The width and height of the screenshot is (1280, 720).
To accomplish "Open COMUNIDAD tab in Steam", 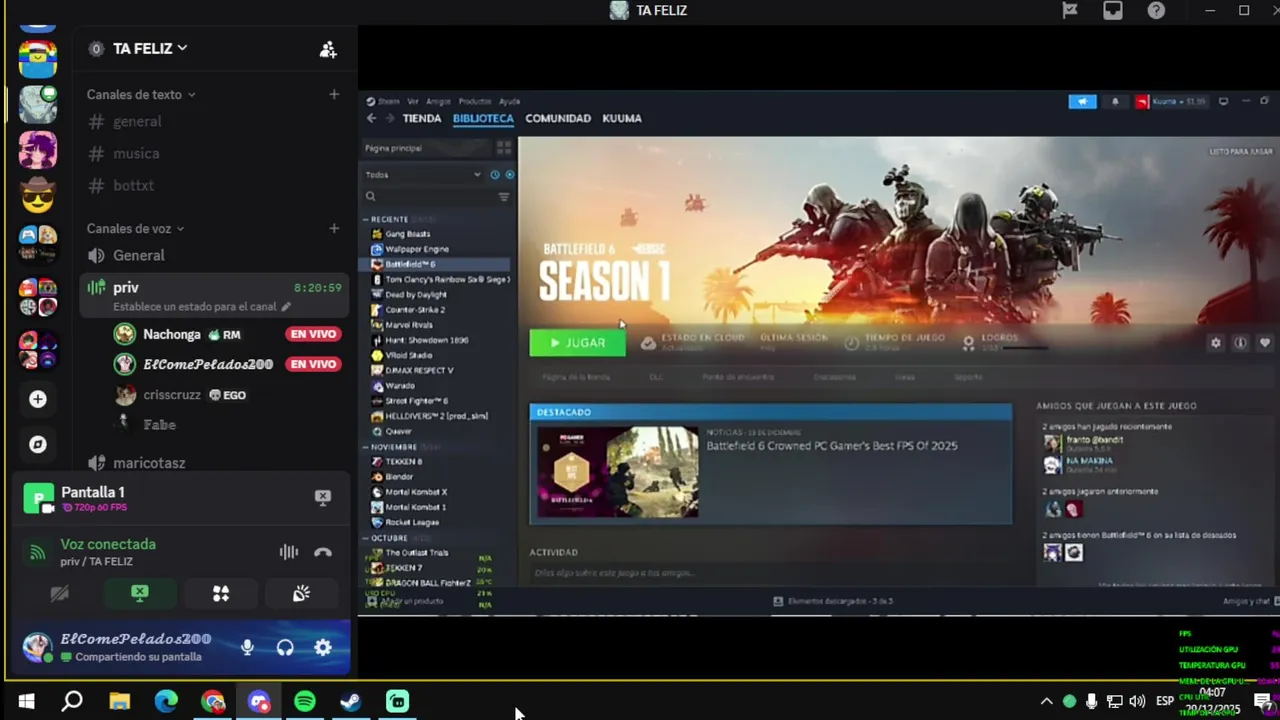I will [558, 118].
